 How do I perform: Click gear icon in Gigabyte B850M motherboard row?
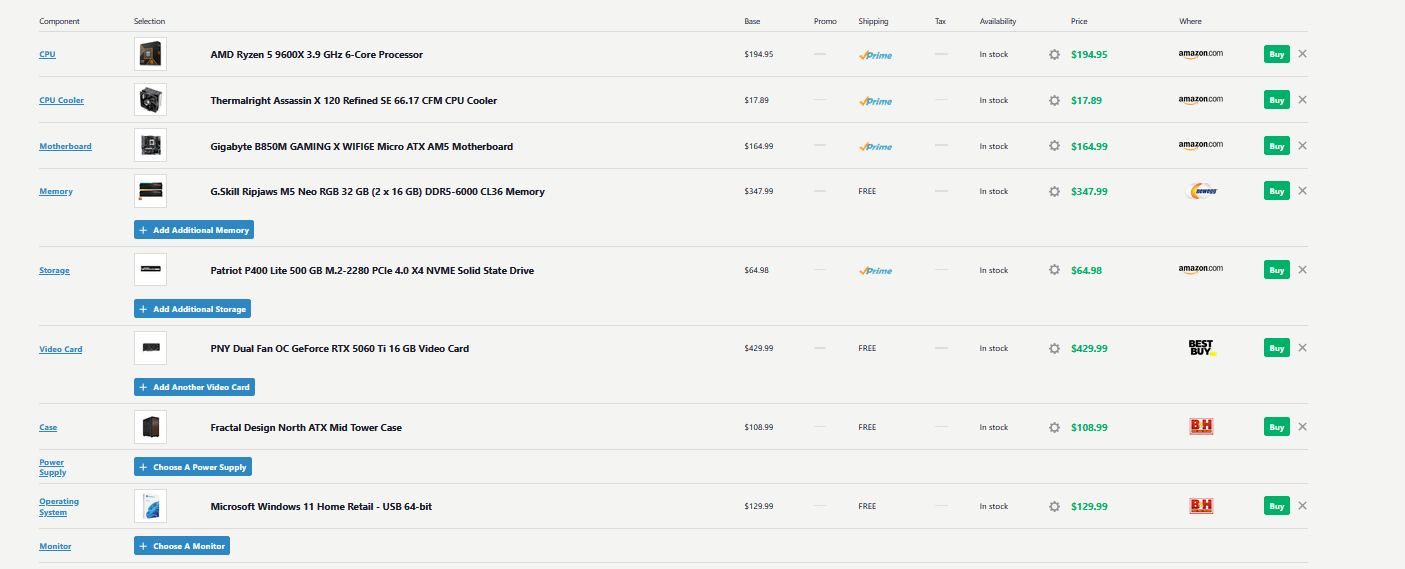point(1054,146)
